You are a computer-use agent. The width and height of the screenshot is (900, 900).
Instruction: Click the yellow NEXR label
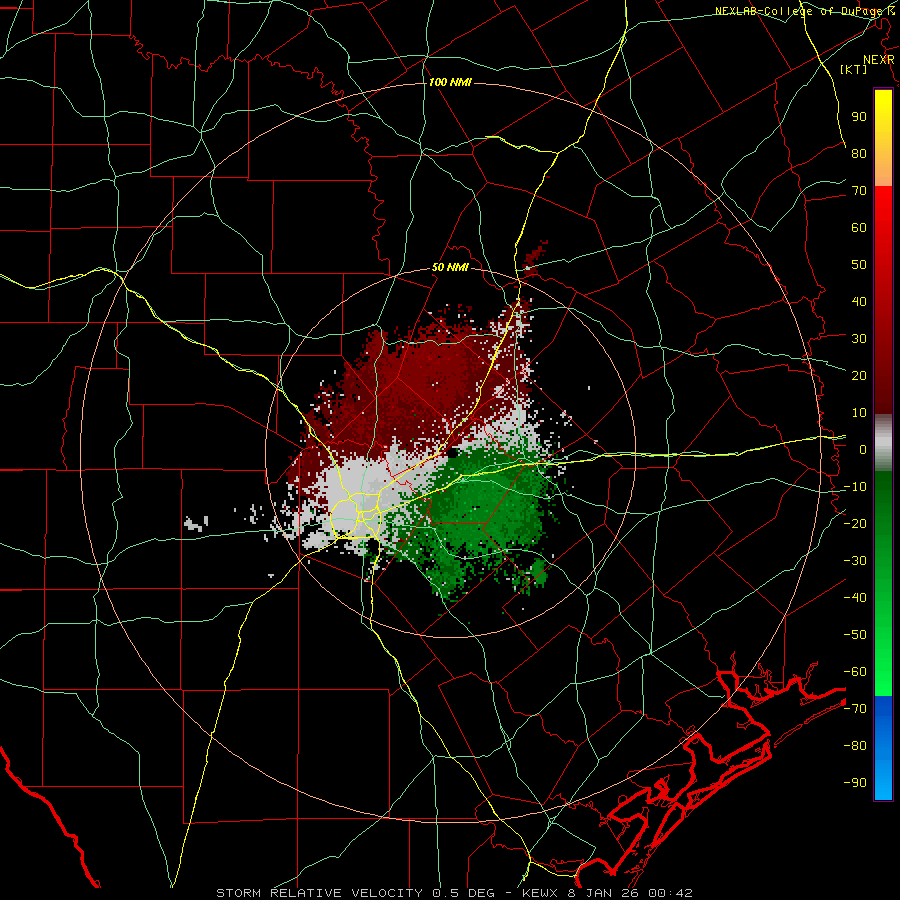click(x=878, y=60)
